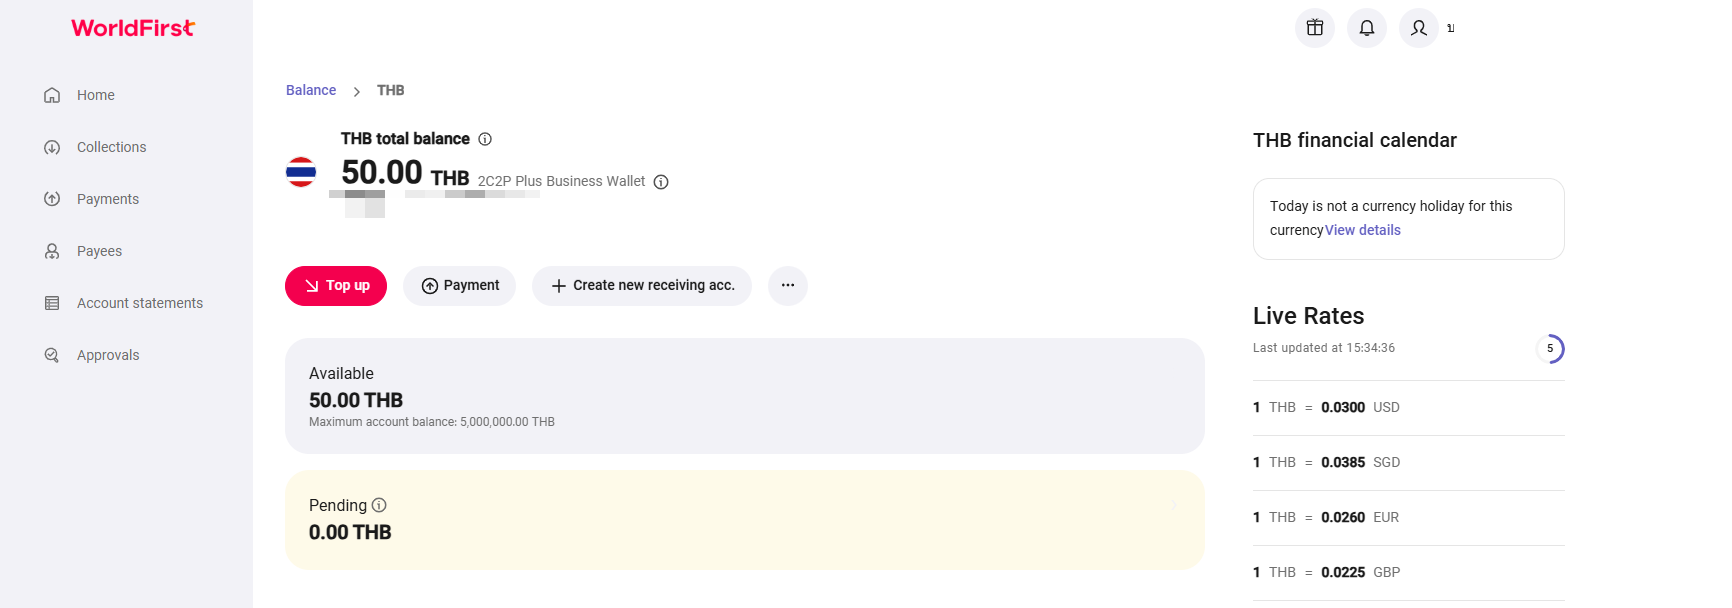Open the Payees section

[99, 251]
